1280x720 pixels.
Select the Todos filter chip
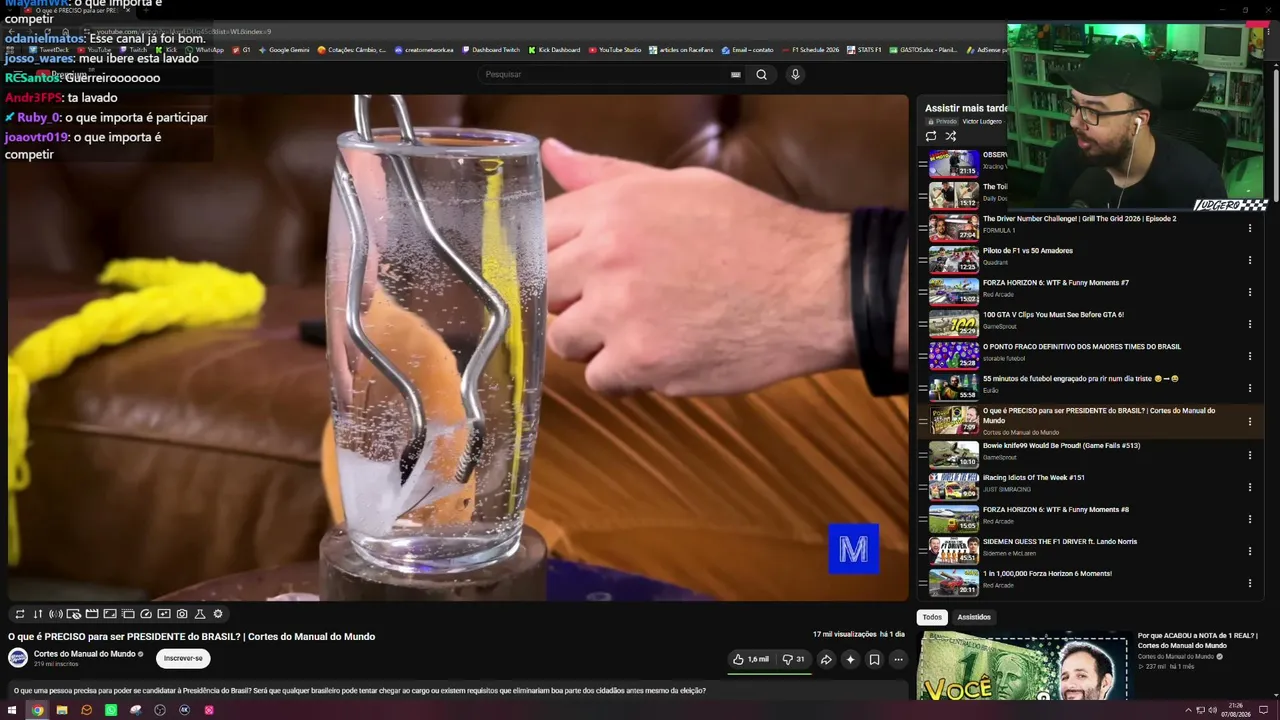pos(932,617)
